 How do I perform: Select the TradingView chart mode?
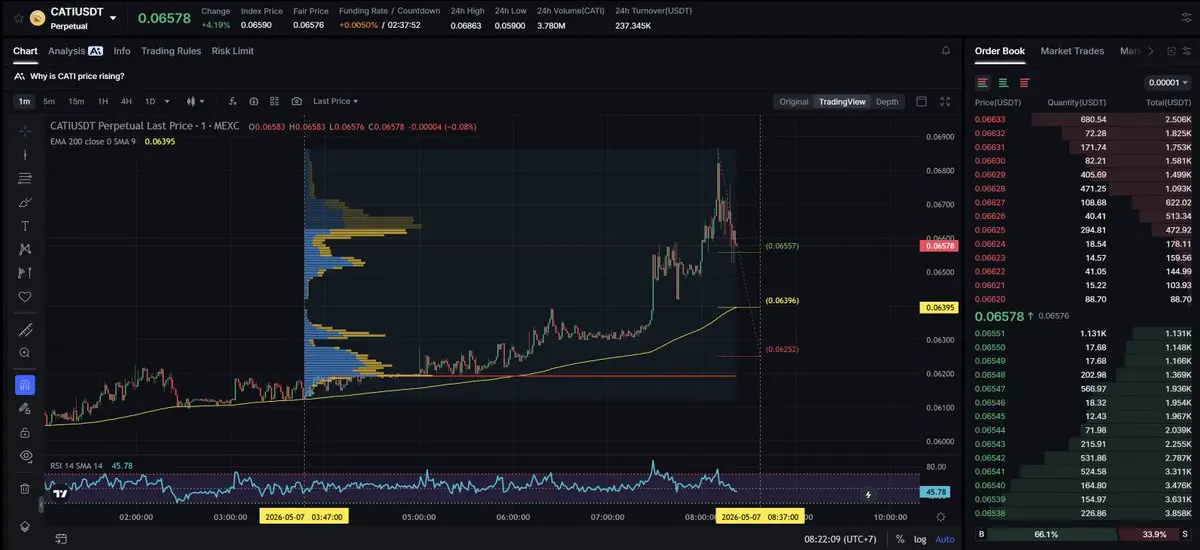[842, 101]
